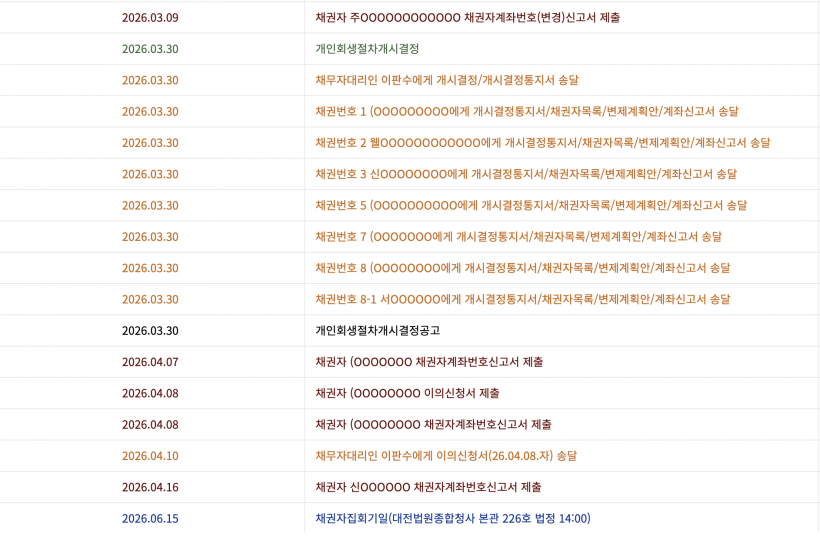The width and height of the screenshot is (820, 547).
Task: Click the 채권자 이의신청서 제출 entry
Action: point(407,393)
